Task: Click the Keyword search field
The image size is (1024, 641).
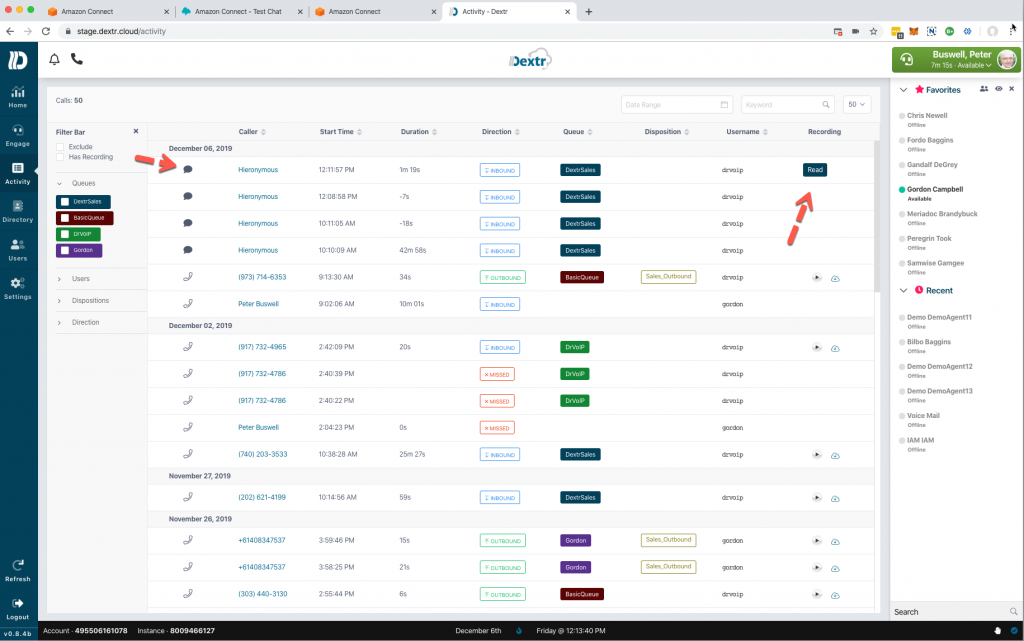Action: [x=787, y=104]
